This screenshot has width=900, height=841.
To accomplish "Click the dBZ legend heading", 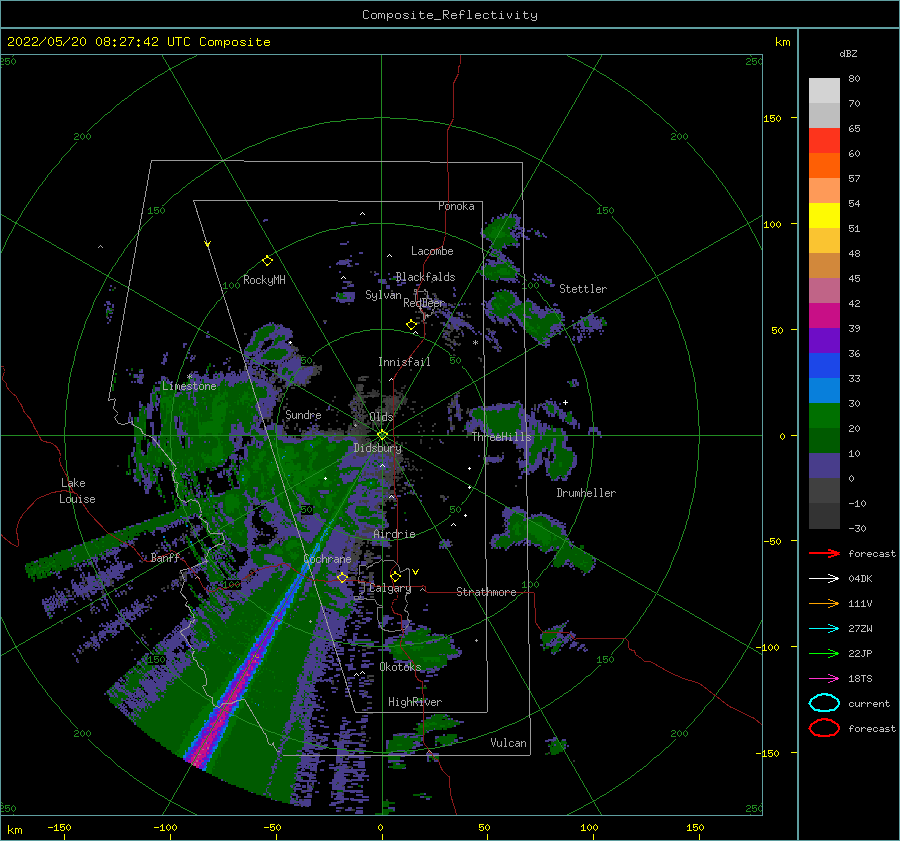I will [x=848, y=53].
